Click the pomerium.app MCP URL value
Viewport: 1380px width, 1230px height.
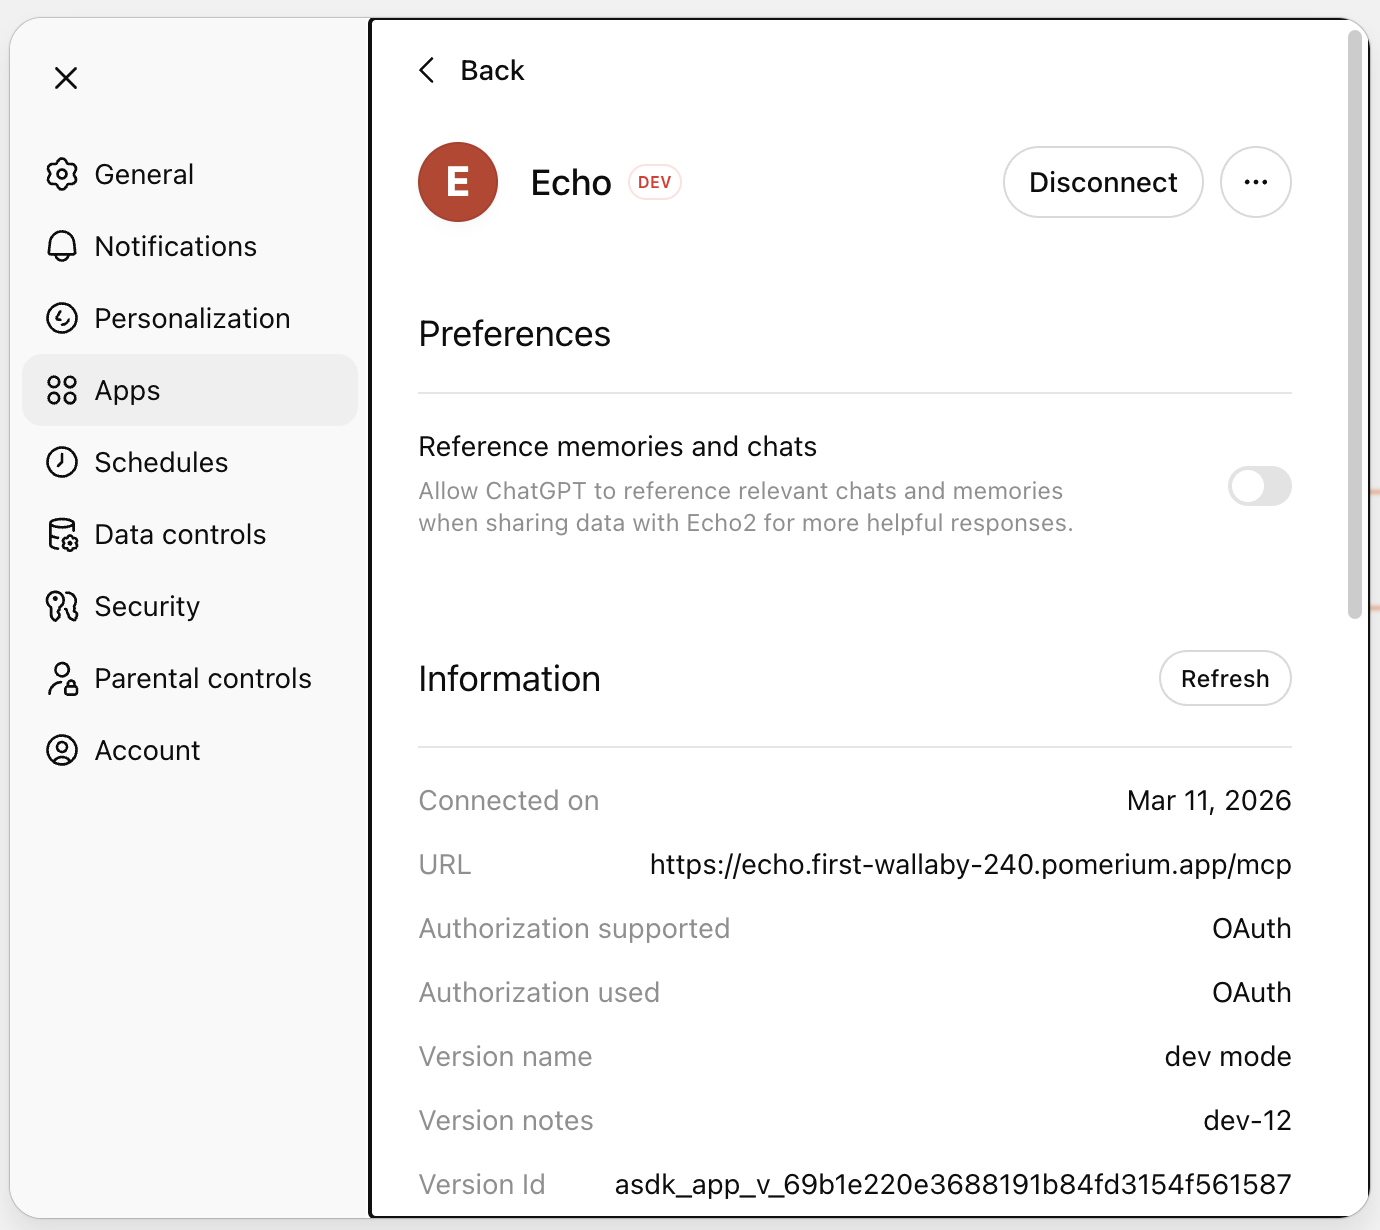970,864
